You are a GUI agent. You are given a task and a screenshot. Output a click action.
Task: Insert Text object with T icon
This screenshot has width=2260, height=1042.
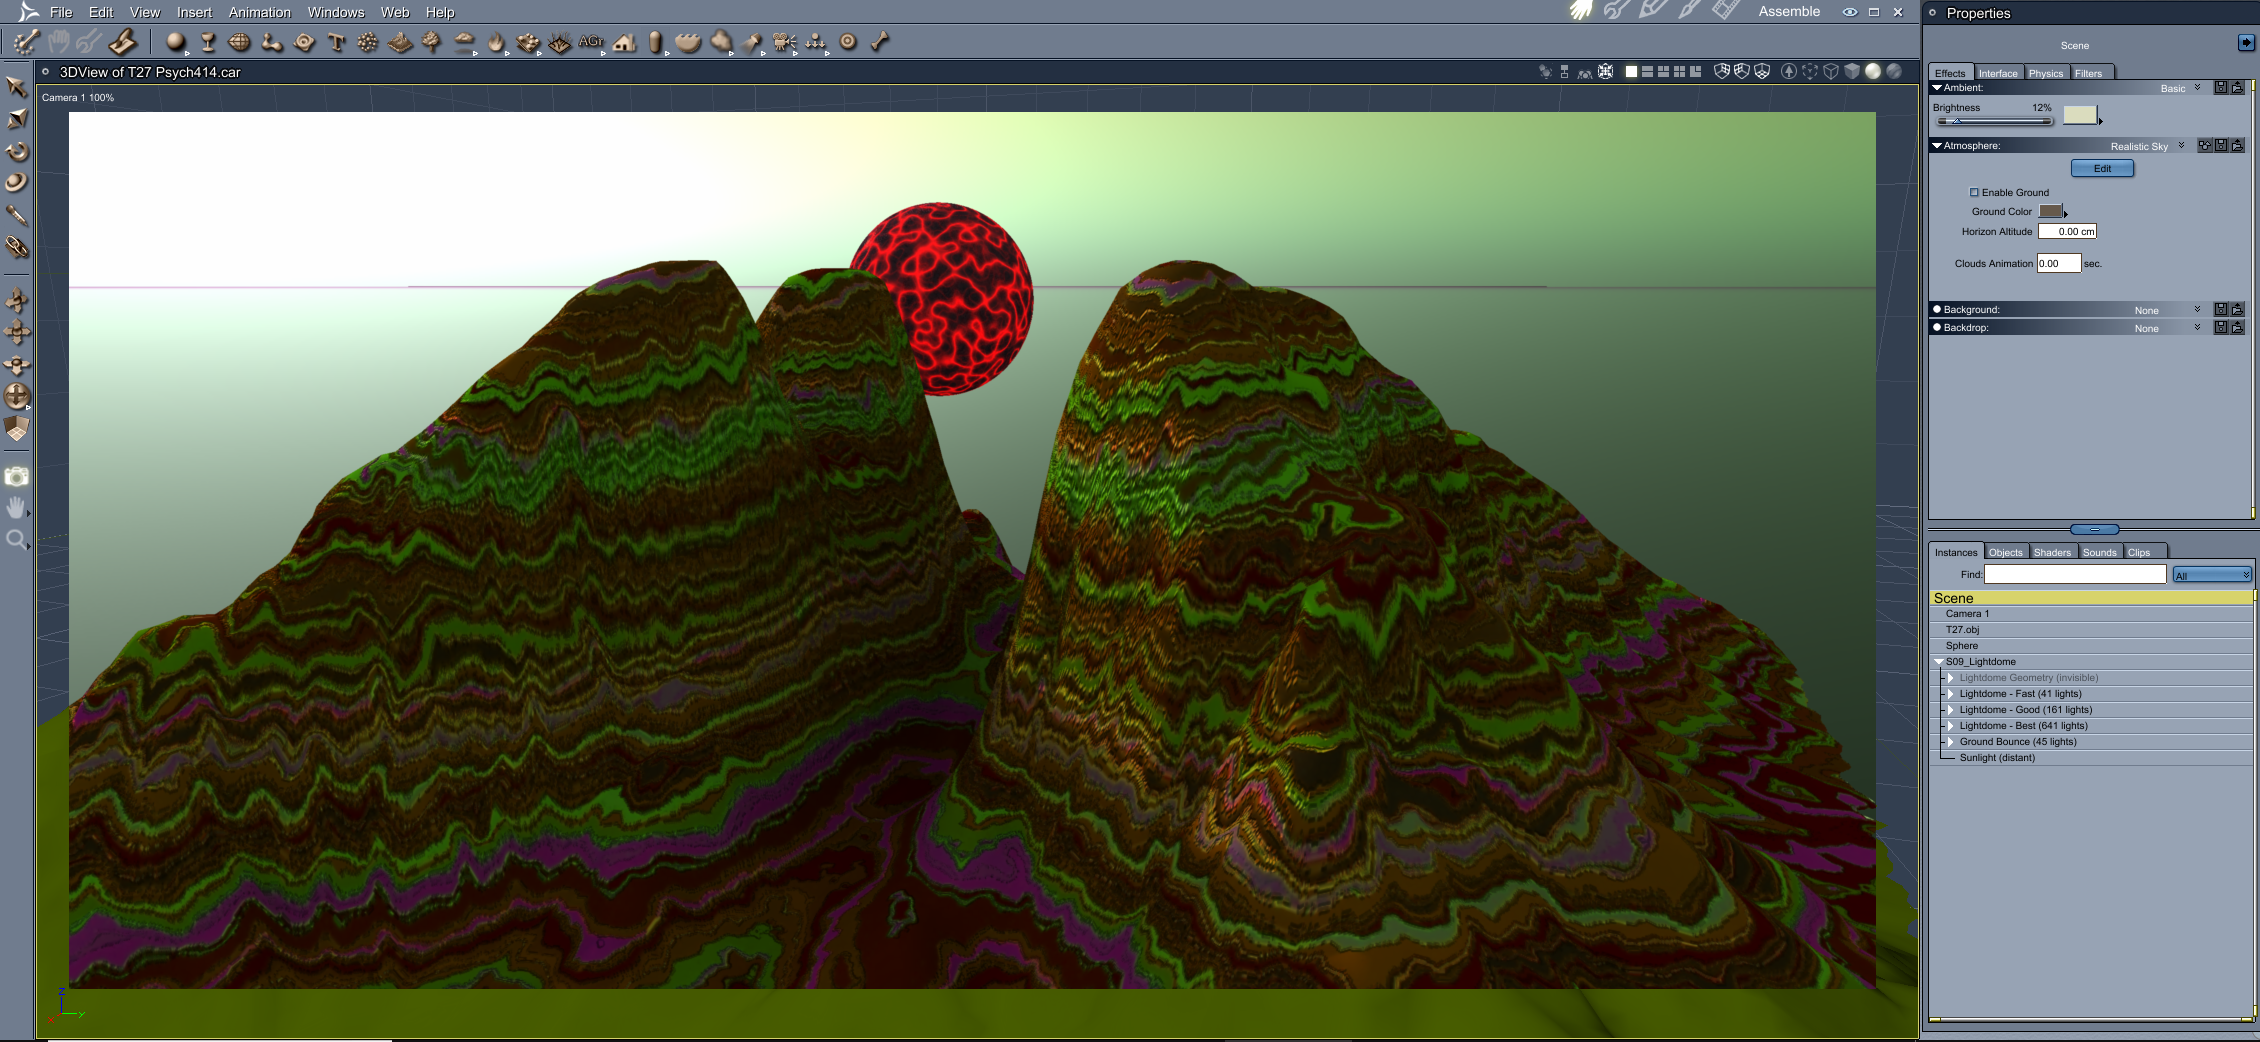coord(336,42)
